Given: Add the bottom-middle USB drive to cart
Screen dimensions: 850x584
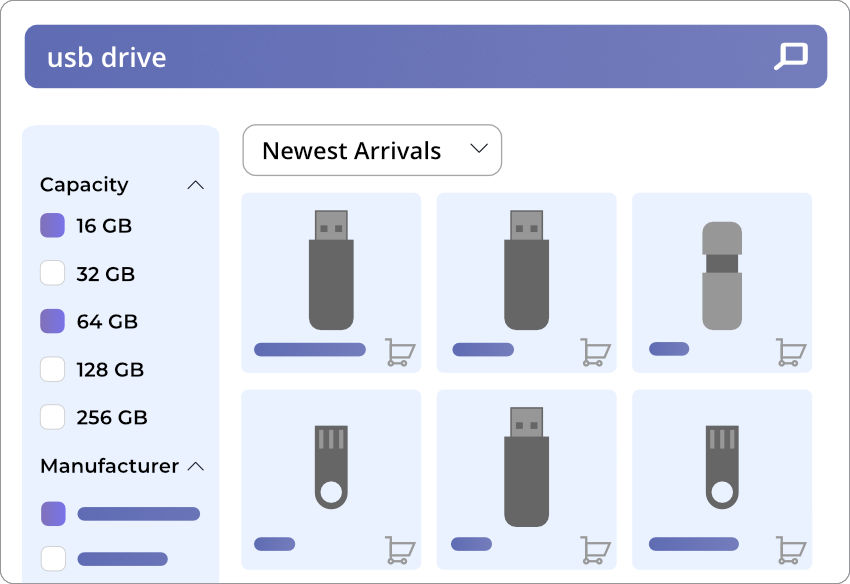Looking at the screenshot, I should point(596,549).
